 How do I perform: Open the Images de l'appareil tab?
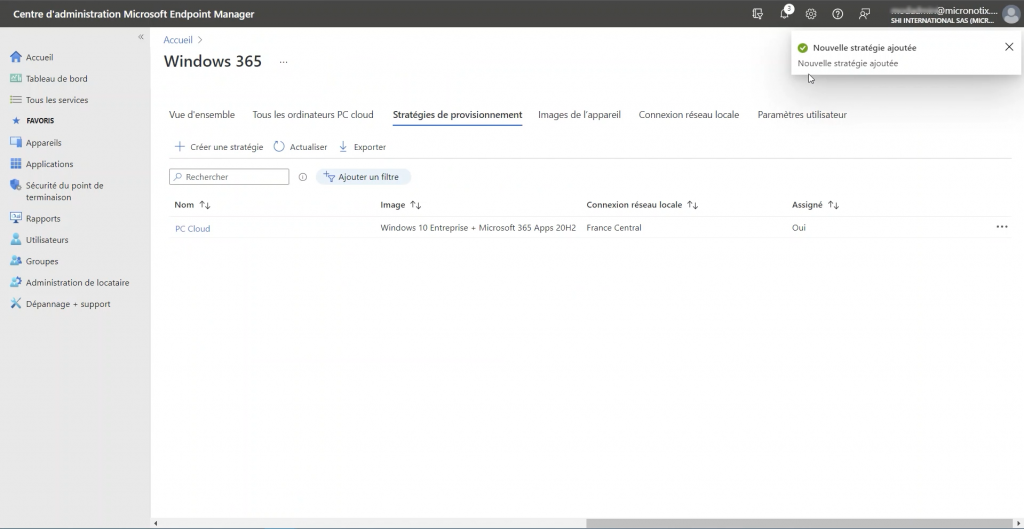pyautogui.click(x=579, y=114)
